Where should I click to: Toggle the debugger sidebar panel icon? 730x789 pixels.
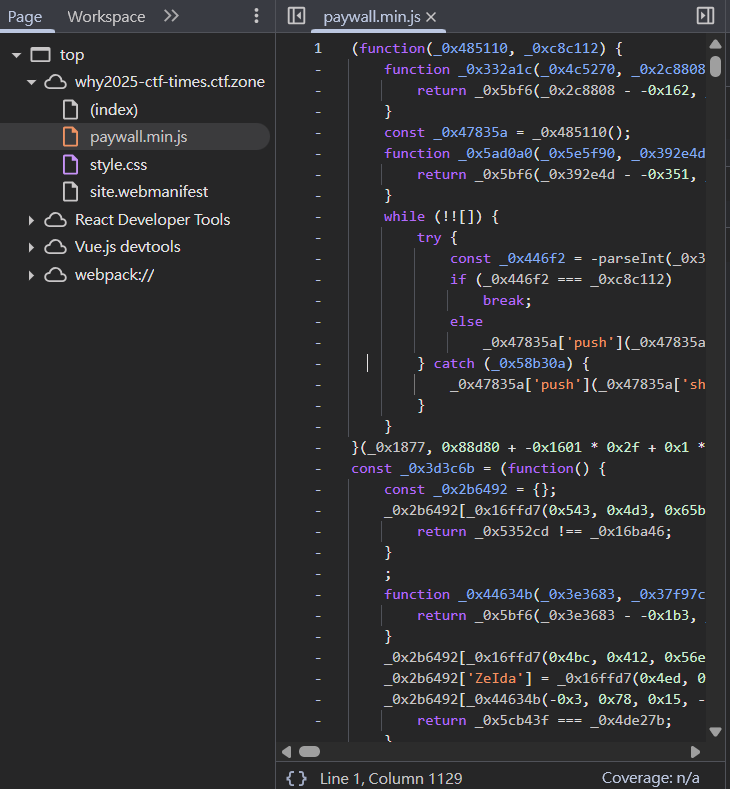pyautogui.click(x=705, y=16)
